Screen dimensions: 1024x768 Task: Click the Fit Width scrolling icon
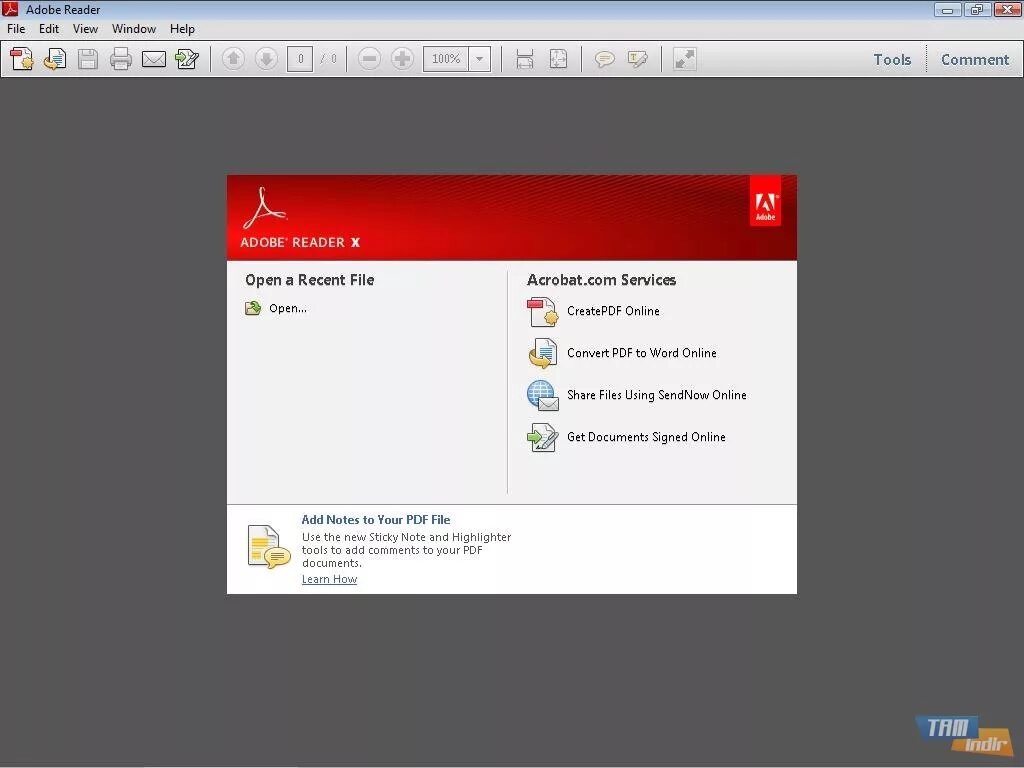(524, 59)
